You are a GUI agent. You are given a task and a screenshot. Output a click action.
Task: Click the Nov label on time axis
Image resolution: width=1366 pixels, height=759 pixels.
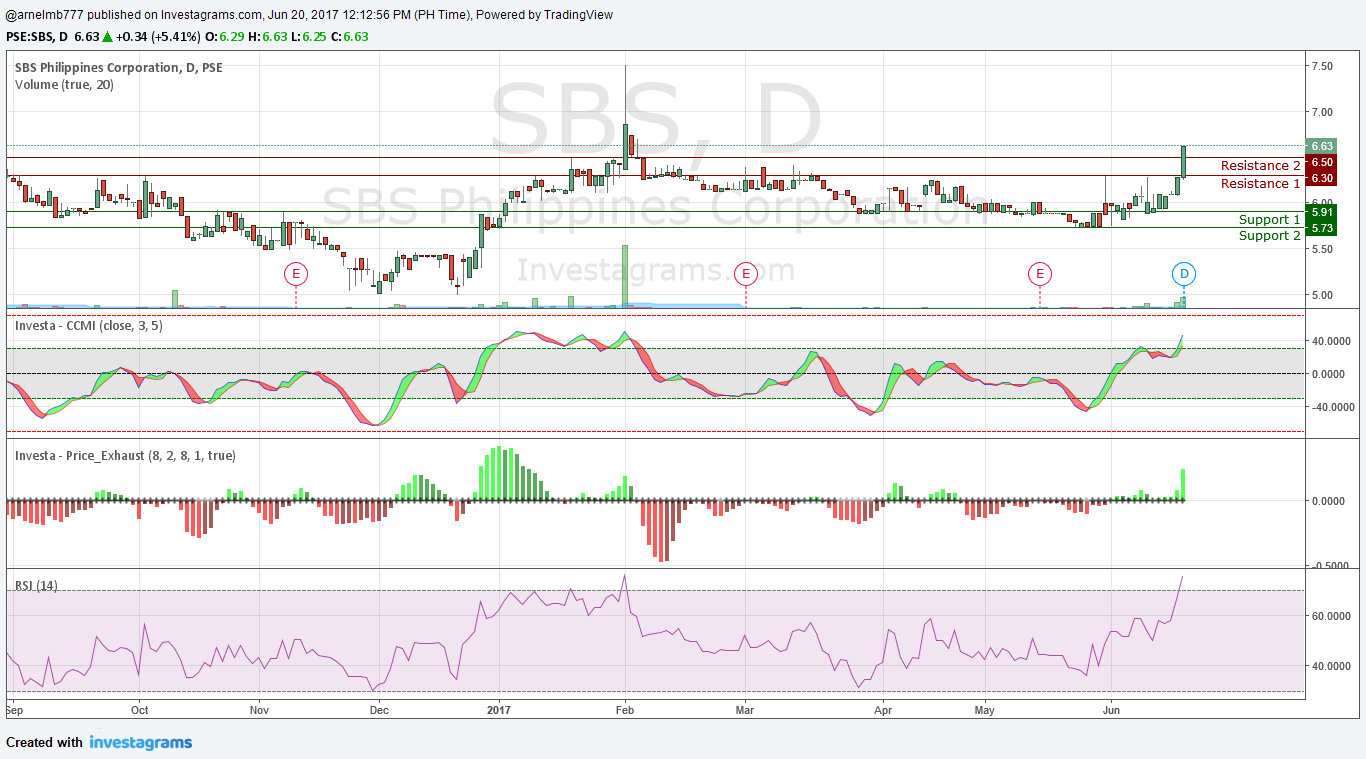pyautogui.click(x=259, y=711)
